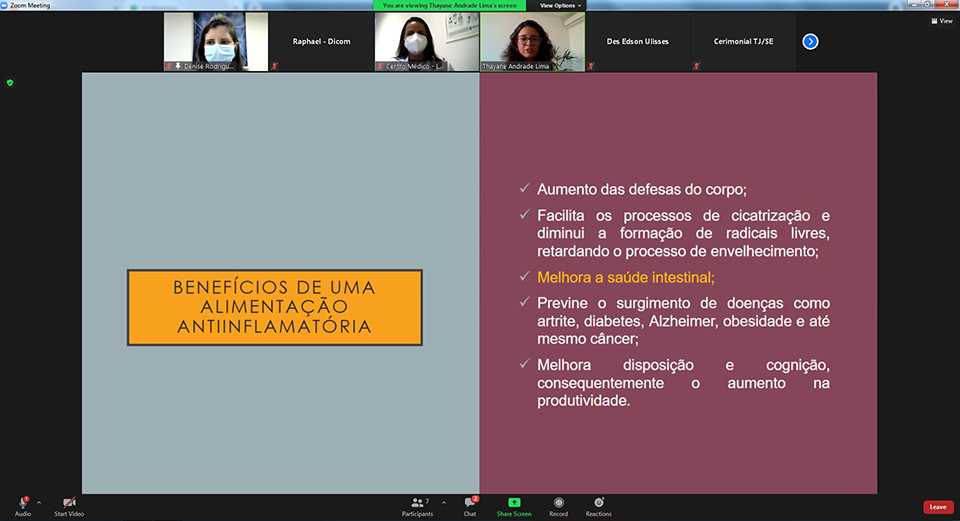Open audio options arrow beside Audio
Image resolution: width=960 pixels, height=521 pixels.
(39, 502)
